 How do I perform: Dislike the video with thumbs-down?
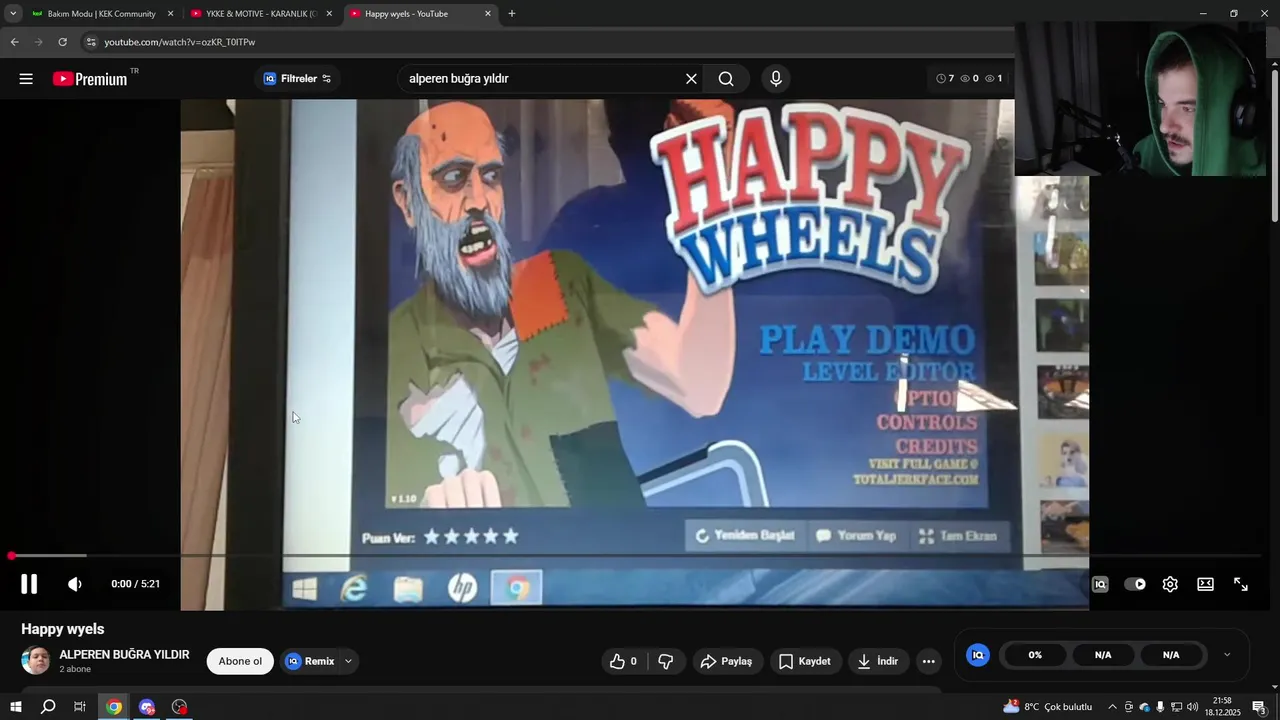click(666, 661)
